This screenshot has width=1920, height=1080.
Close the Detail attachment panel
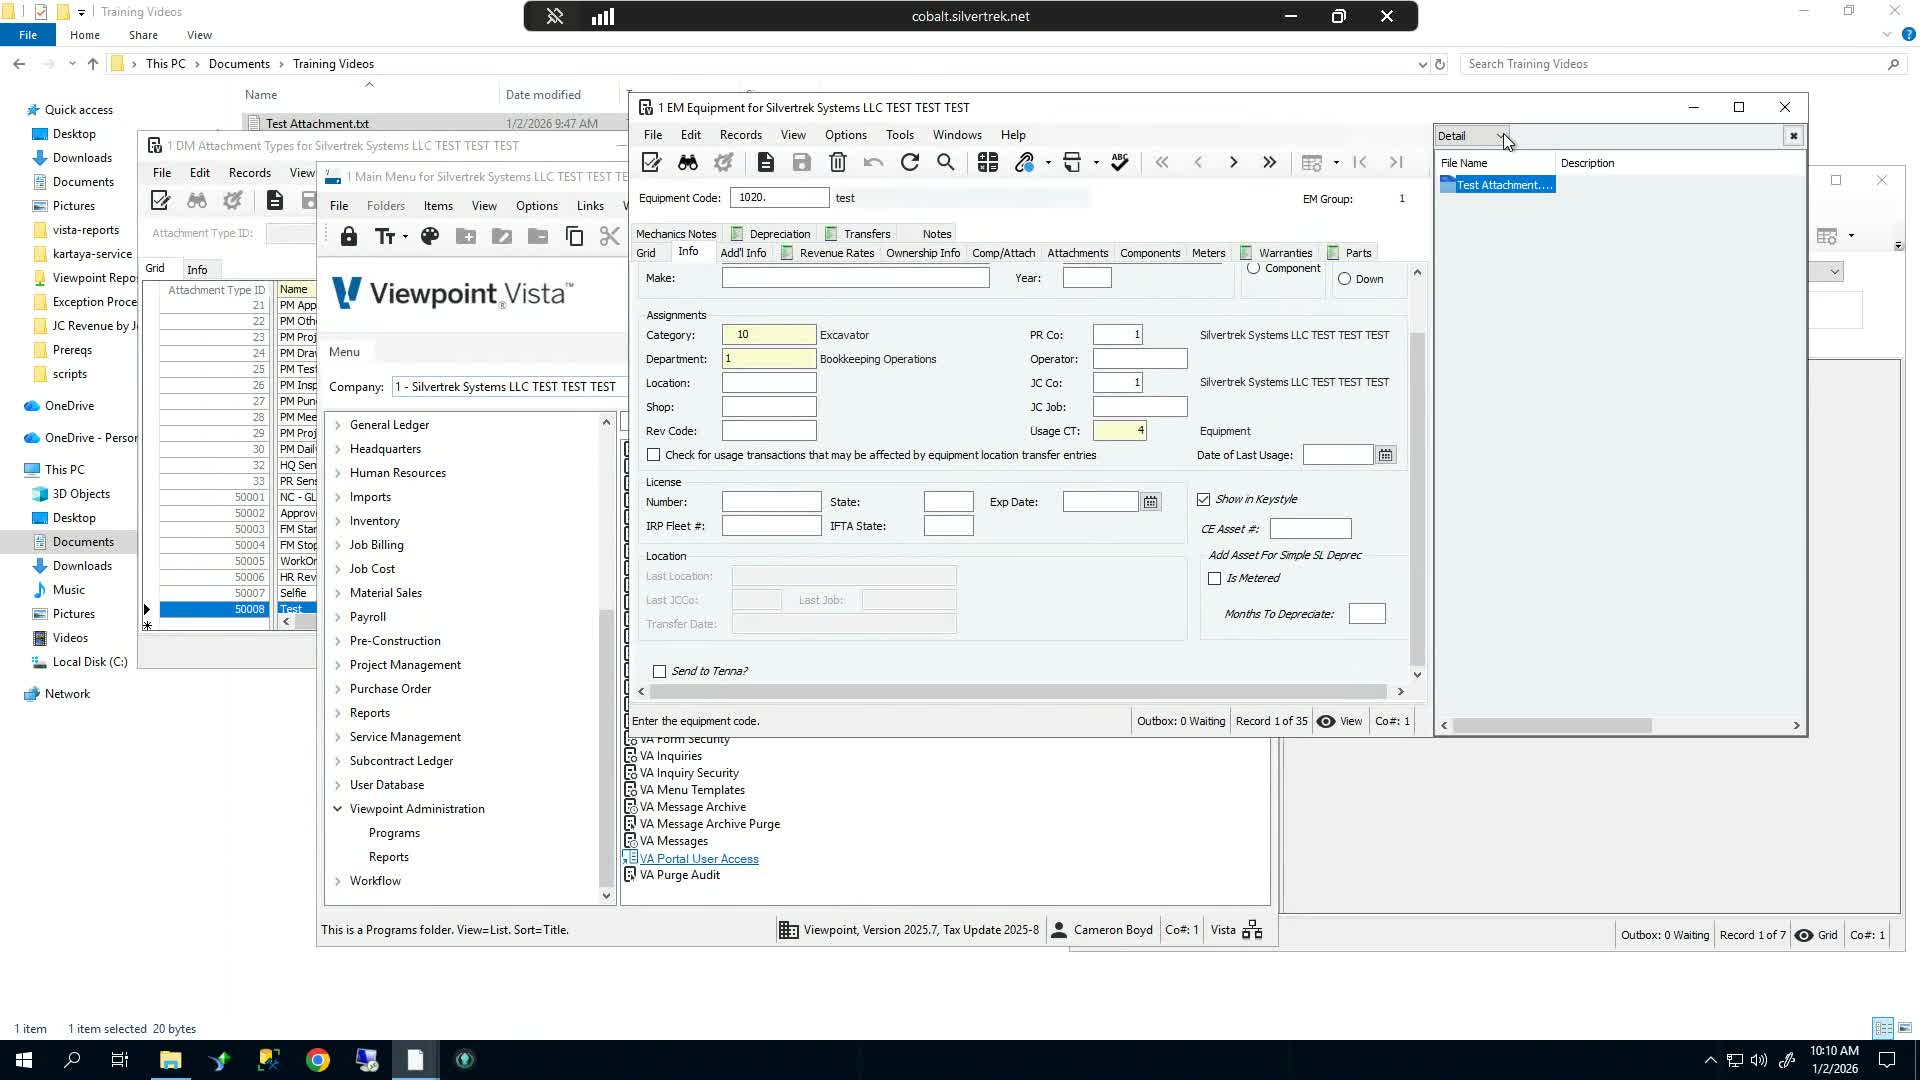[x=1794, y=136]
